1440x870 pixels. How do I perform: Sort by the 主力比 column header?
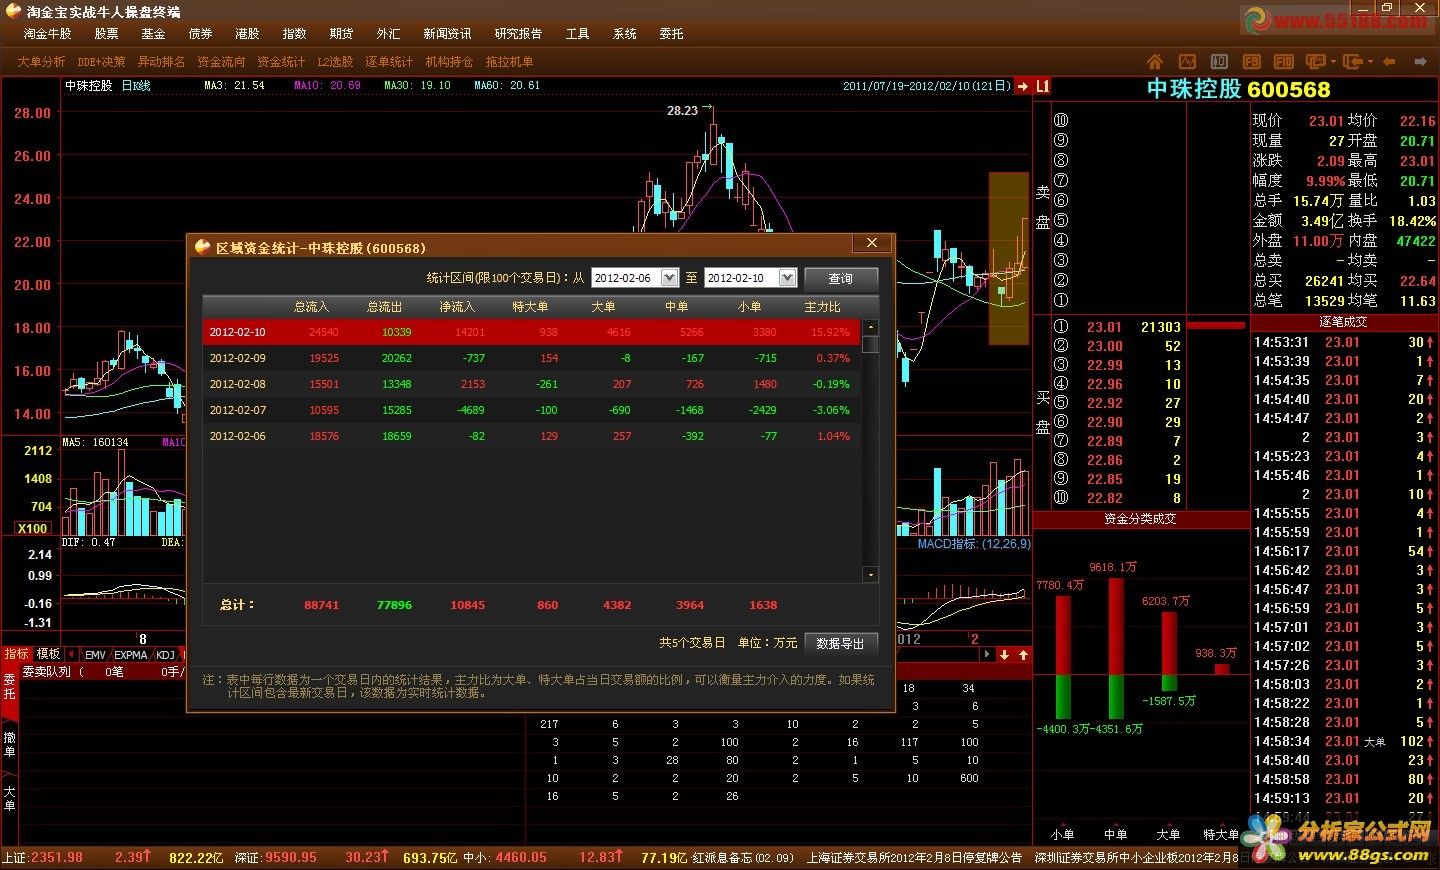point(823,307)
